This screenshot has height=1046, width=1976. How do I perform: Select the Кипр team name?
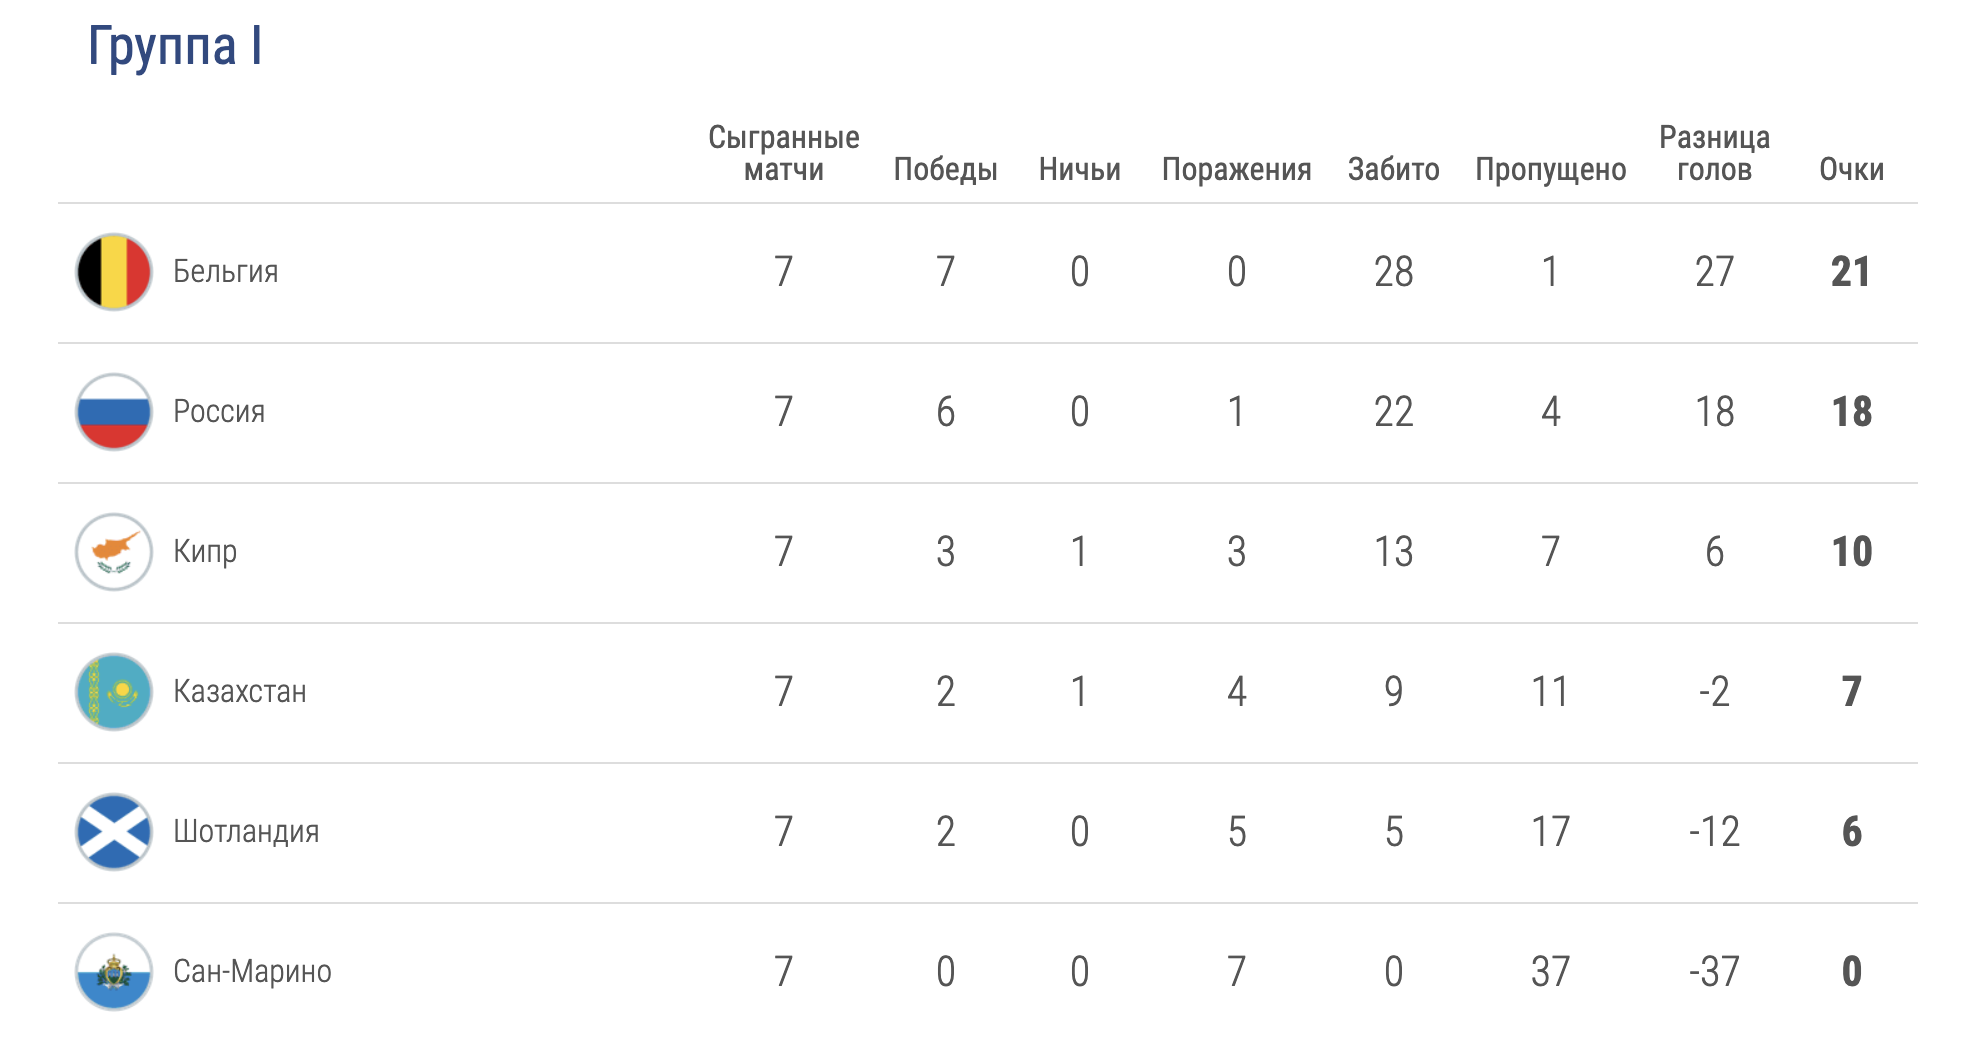coord(205,552)
